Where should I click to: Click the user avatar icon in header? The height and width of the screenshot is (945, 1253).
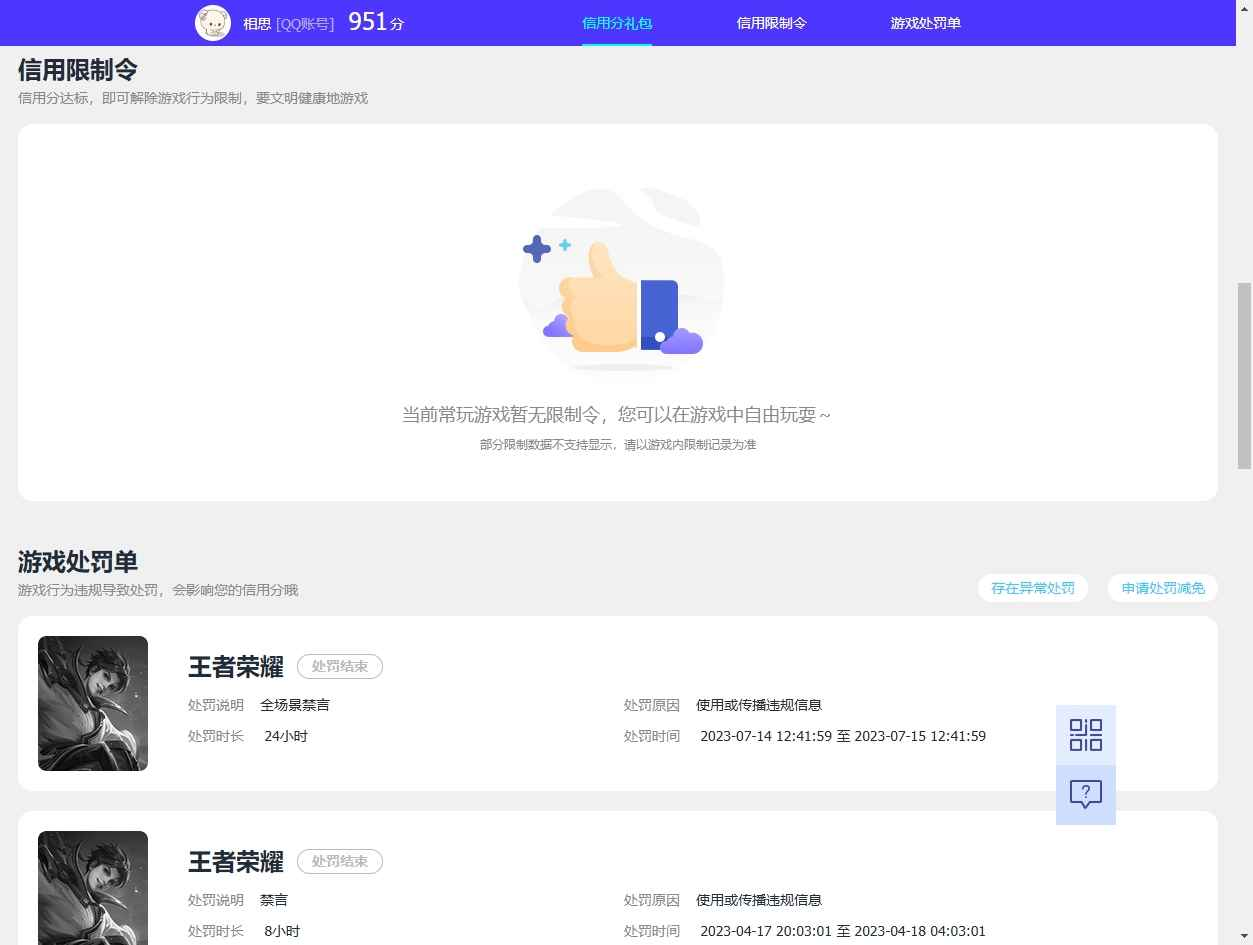213,23
